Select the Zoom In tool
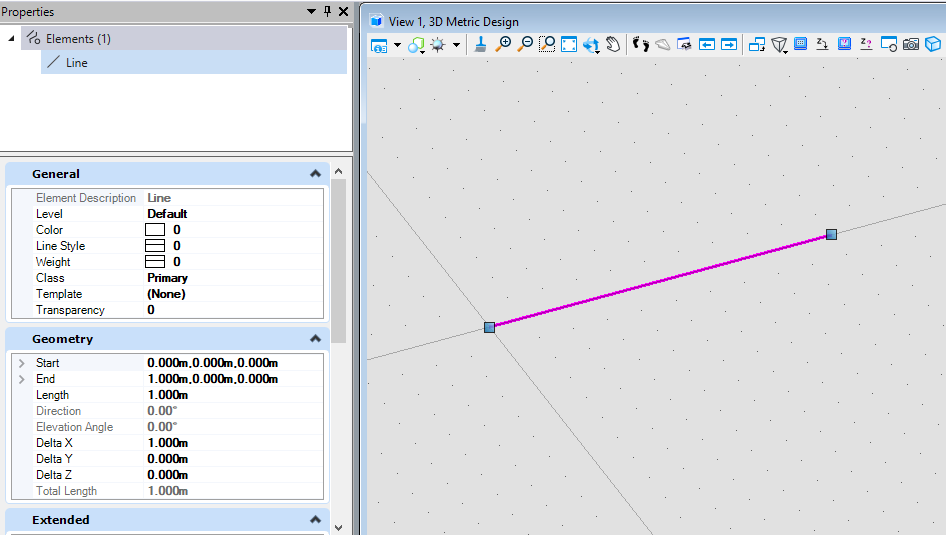Viewport: 946px width, 535px height. [503, 44]
